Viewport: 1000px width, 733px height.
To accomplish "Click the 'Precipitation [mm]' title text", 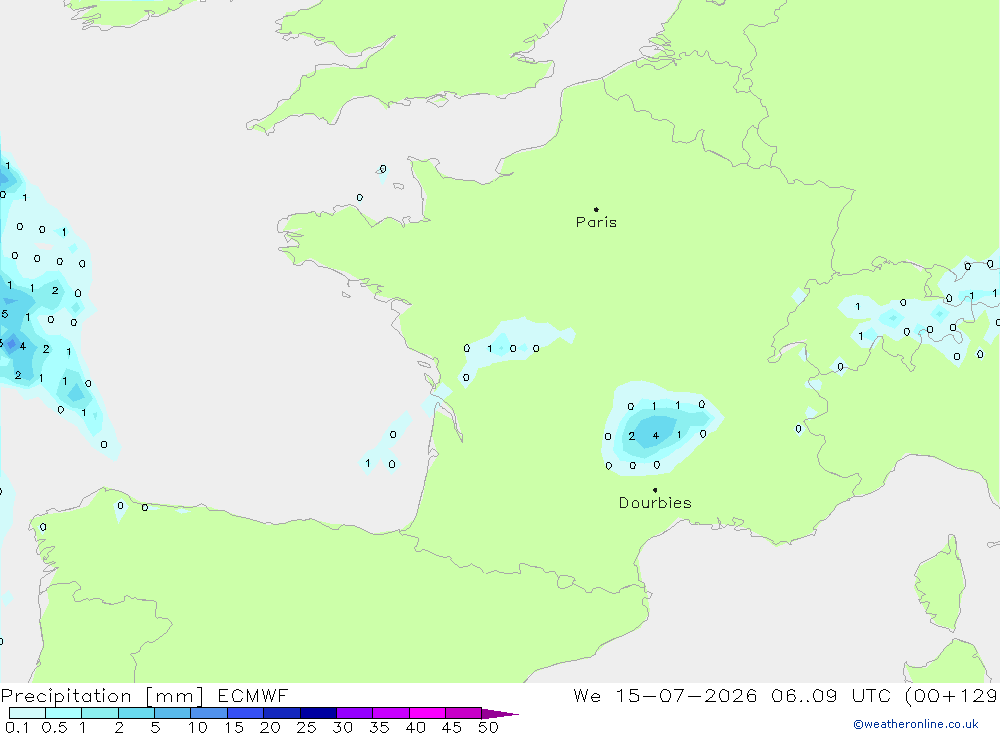I will (102, 696).
